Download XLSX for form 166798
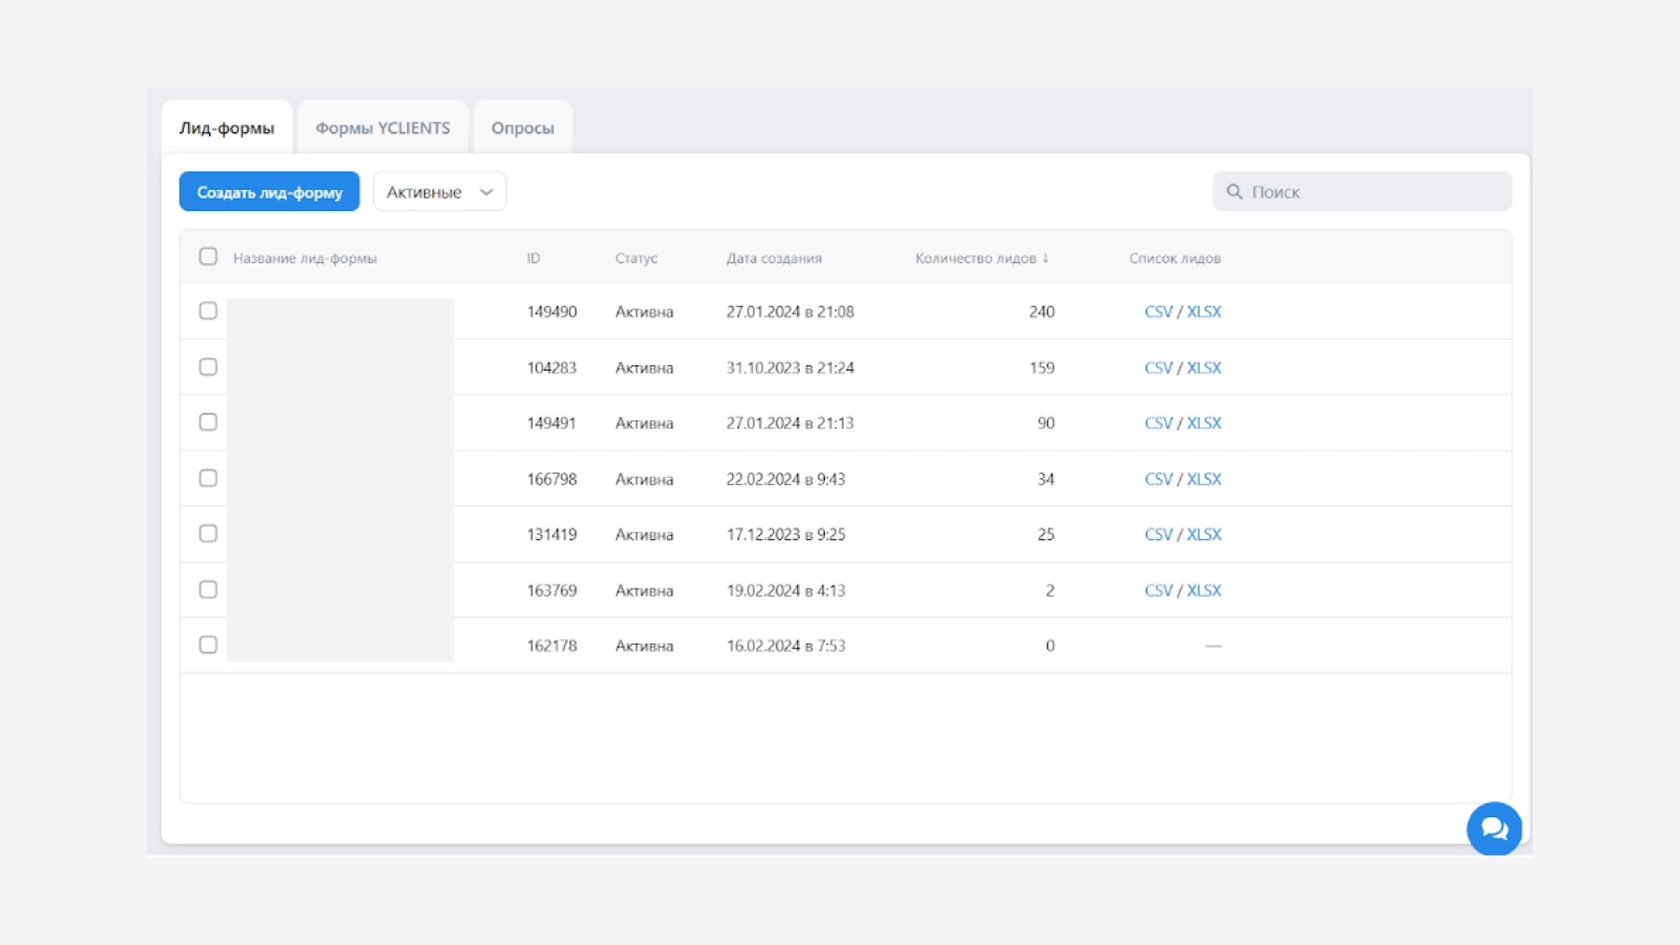The height and width of the screenshot is (945, 1680). coord(1204,479)
